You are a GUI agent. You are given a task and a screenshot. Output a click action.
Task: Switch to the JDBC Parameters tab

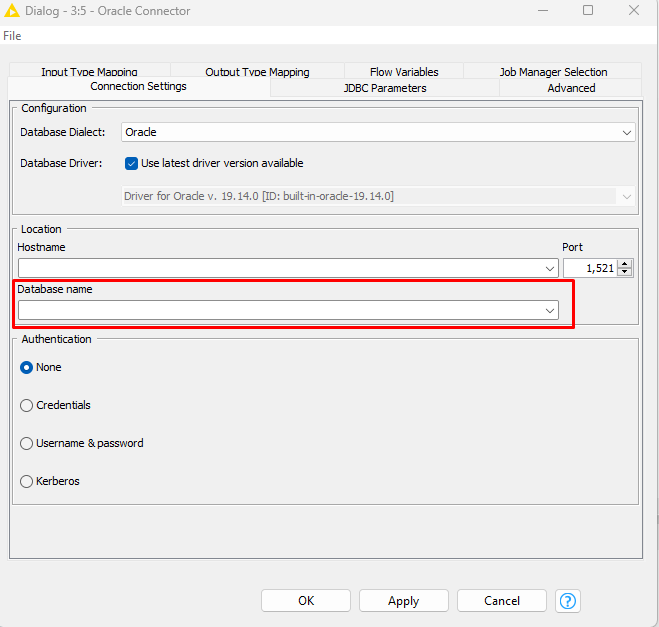[385, 88]
